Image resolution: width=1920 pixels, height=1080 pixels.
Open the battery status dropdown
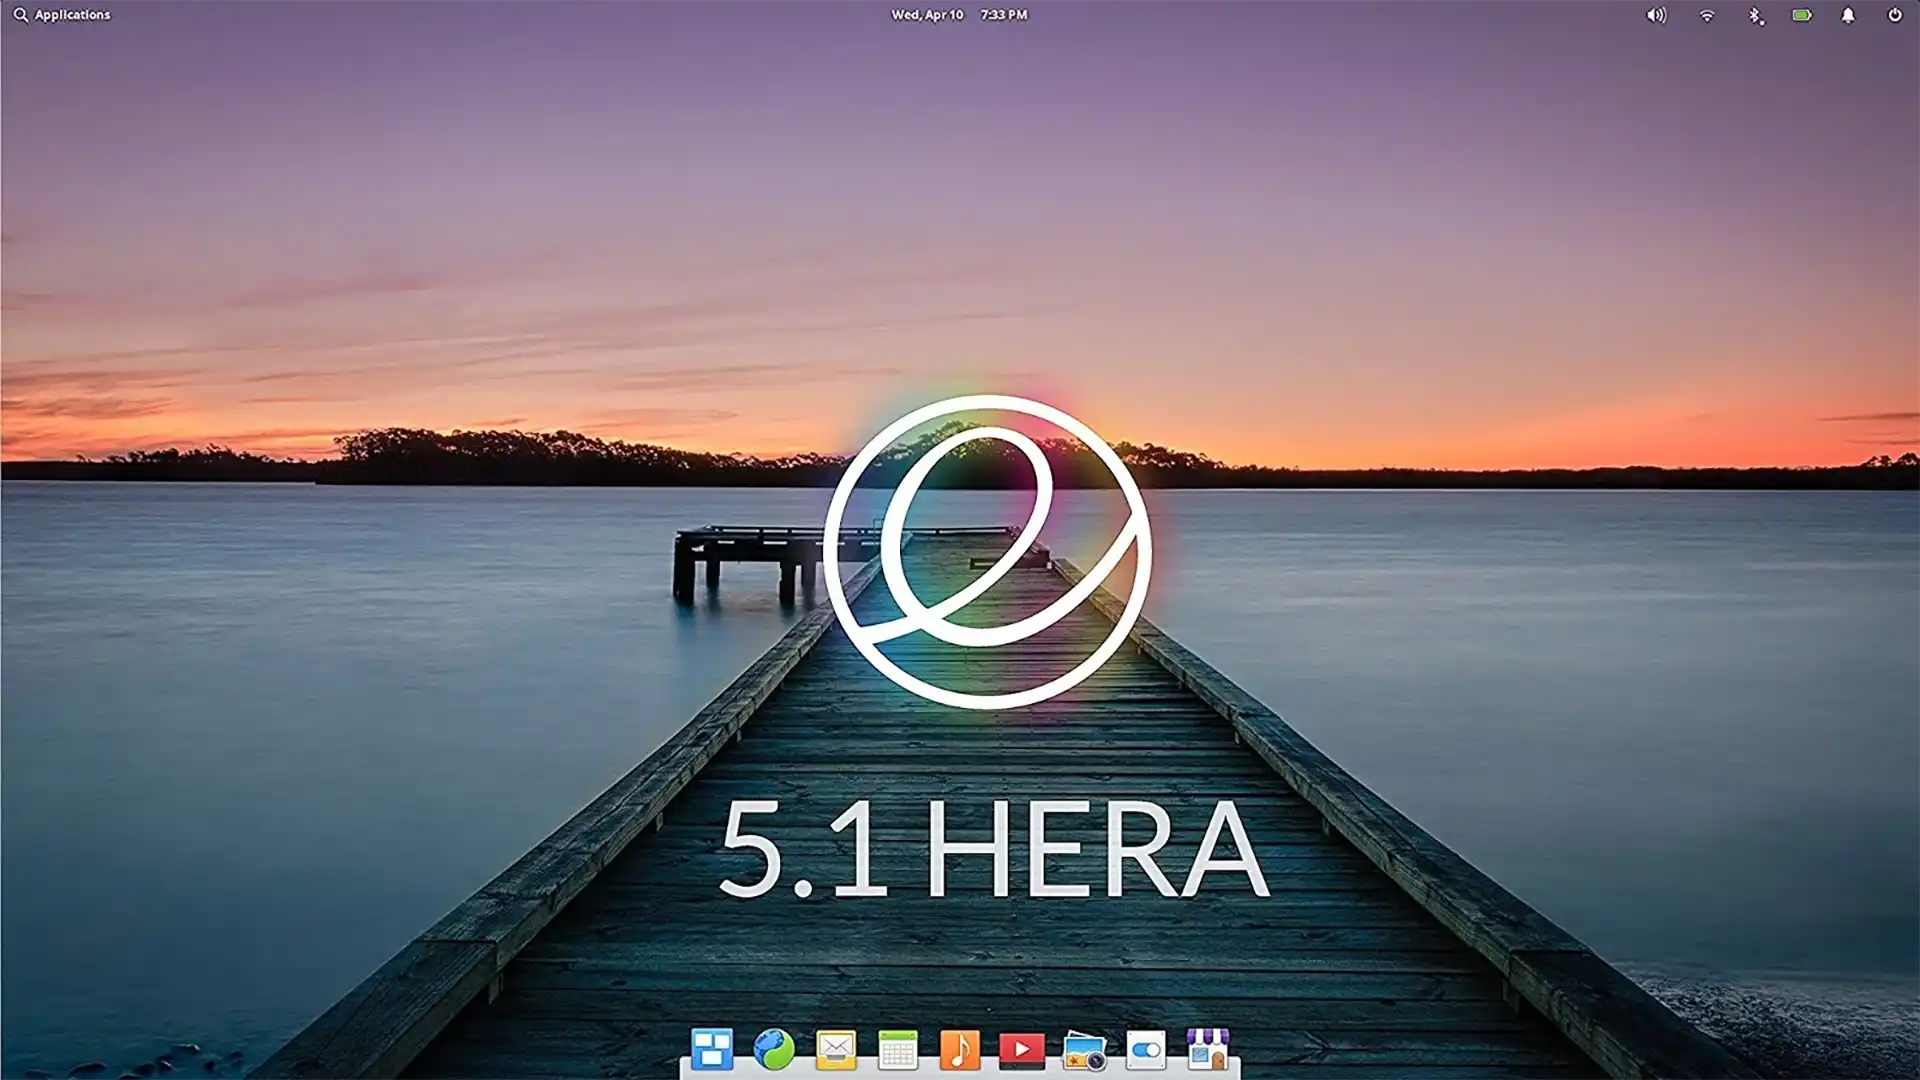coord(1803,15)
